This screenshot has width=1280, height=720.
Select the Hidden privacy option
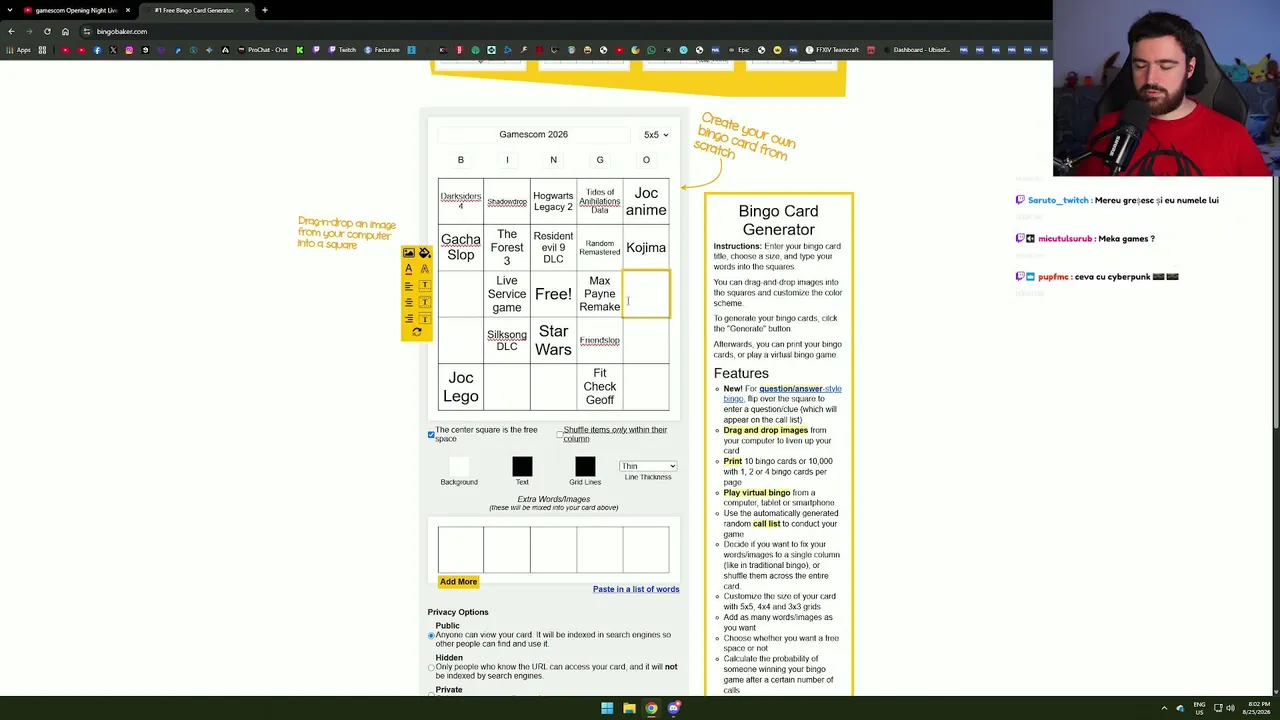431,667
